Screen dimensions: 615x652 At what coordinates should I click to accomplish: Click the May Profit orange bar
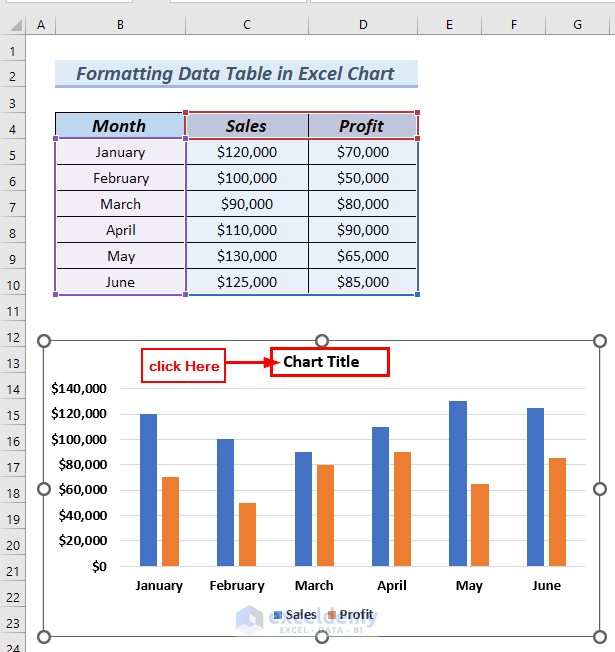coord(480,525)
